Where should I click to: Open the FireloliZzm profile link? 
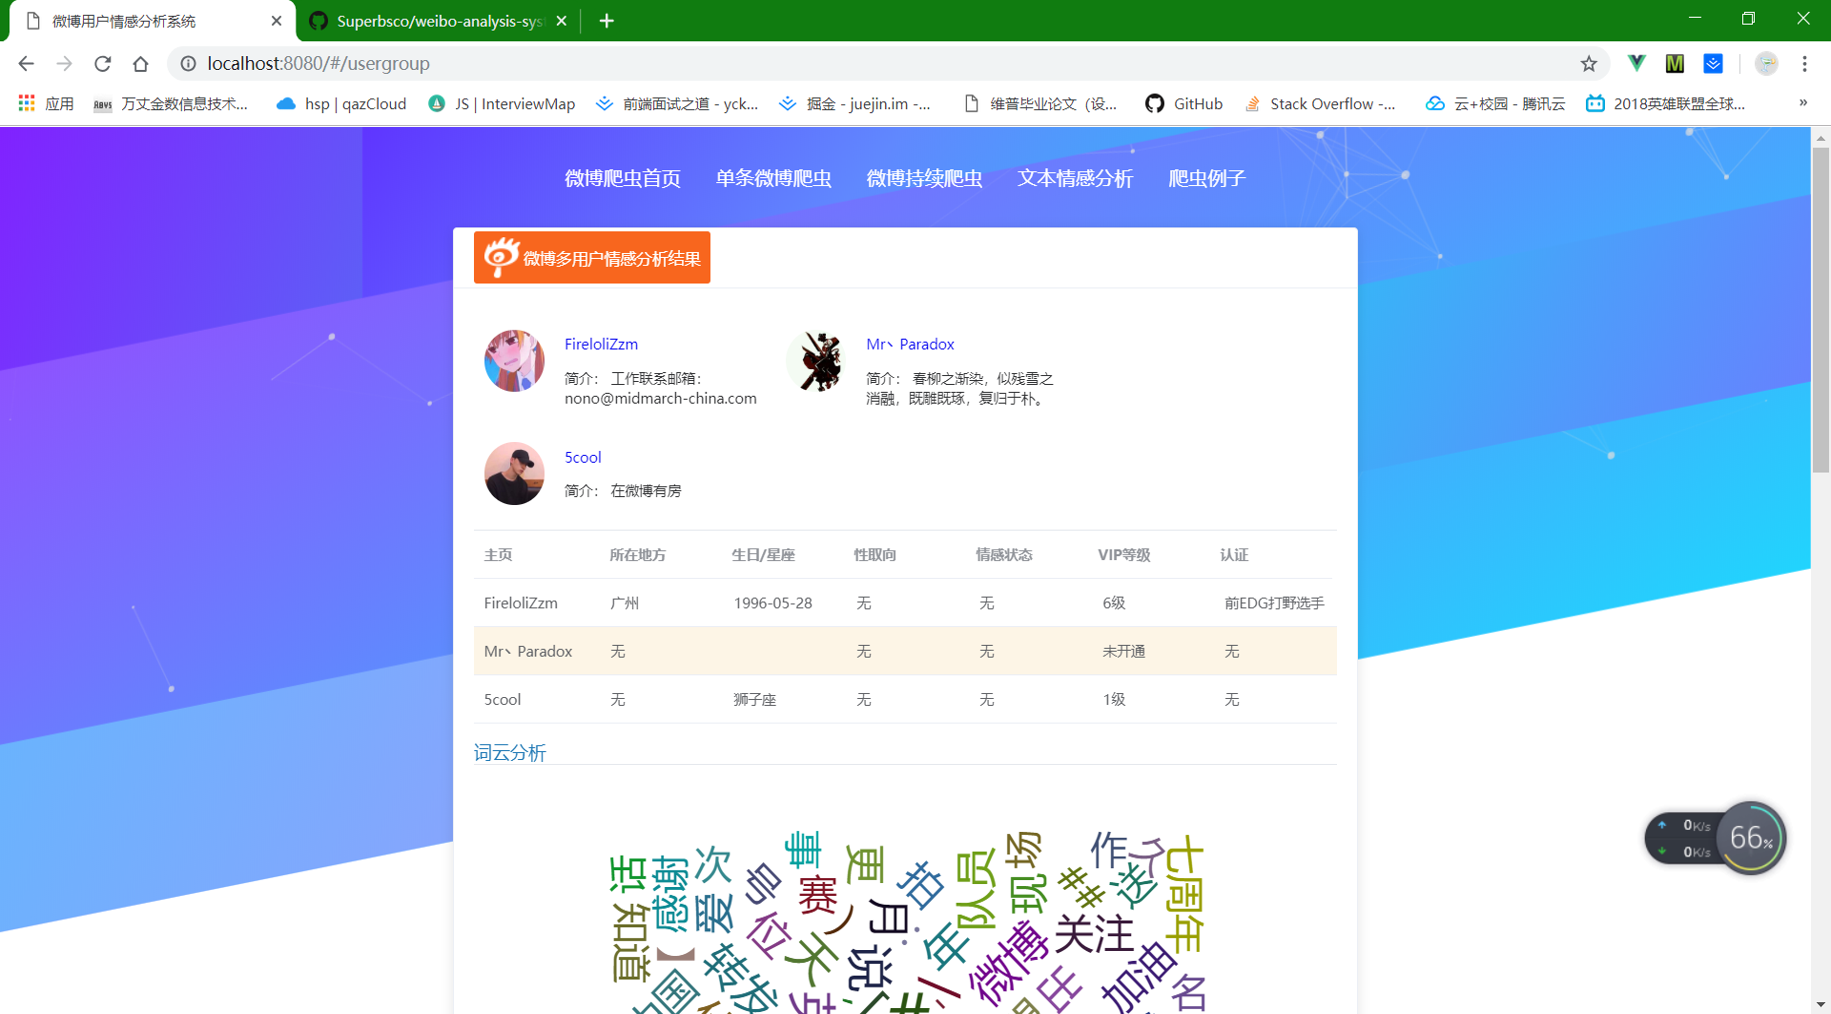pyautogui.click(x=601, y=344)
